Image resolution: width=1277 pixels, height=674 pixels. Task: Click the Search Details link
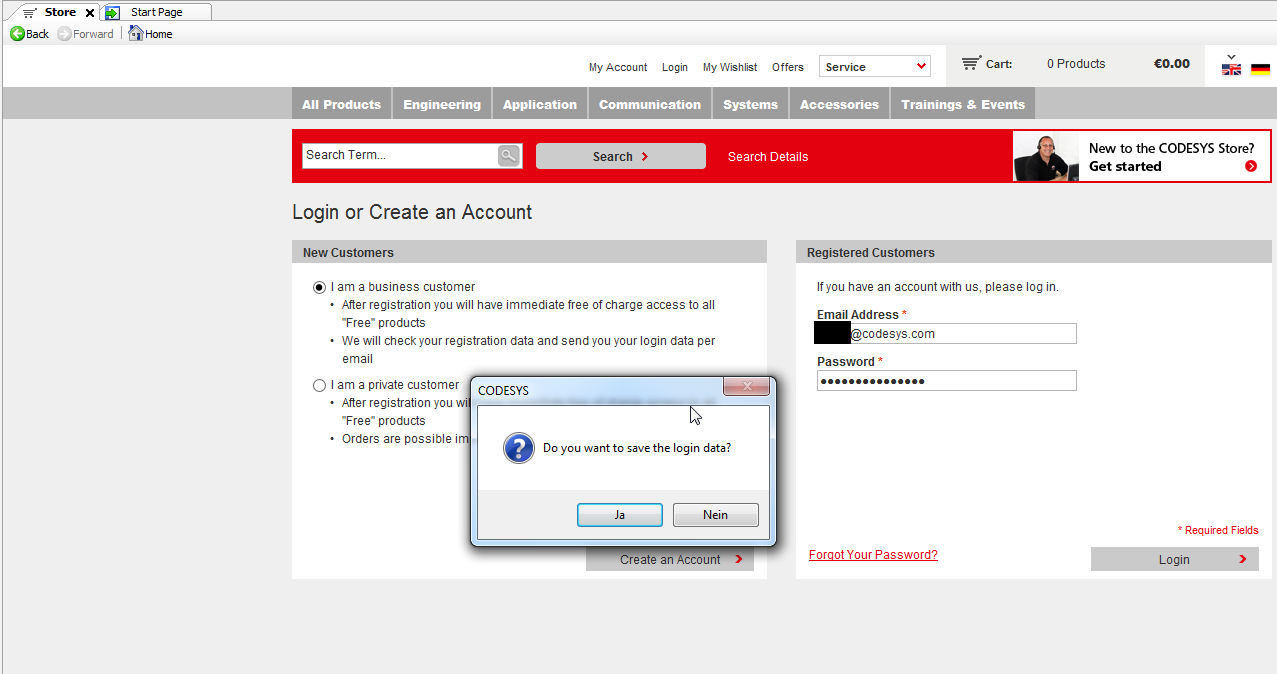[x=767, y=157]
